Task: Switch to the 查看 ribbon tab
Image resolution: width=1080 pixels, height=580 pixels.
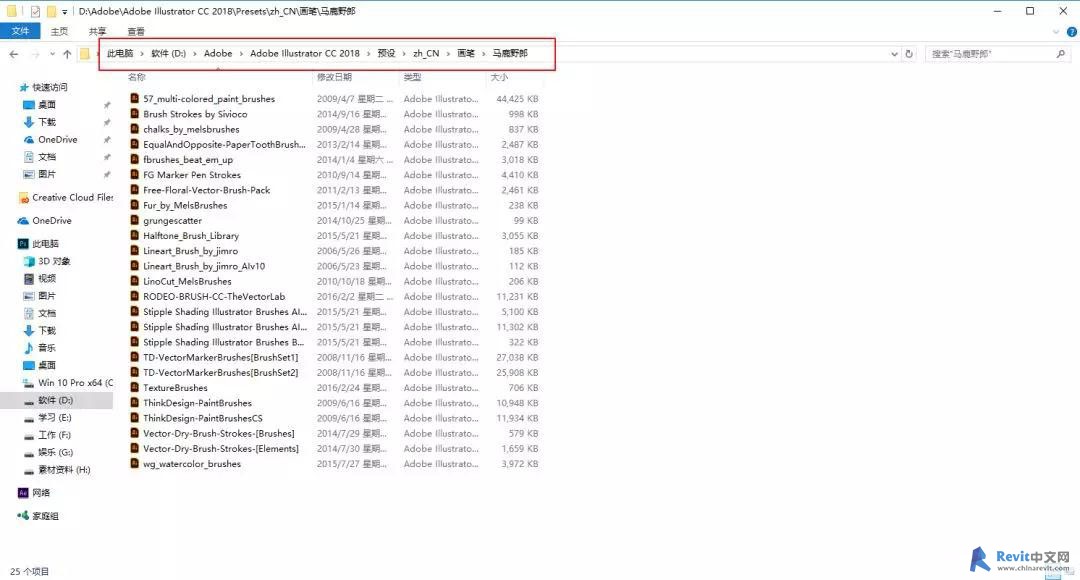Action: tap(136, 32)
